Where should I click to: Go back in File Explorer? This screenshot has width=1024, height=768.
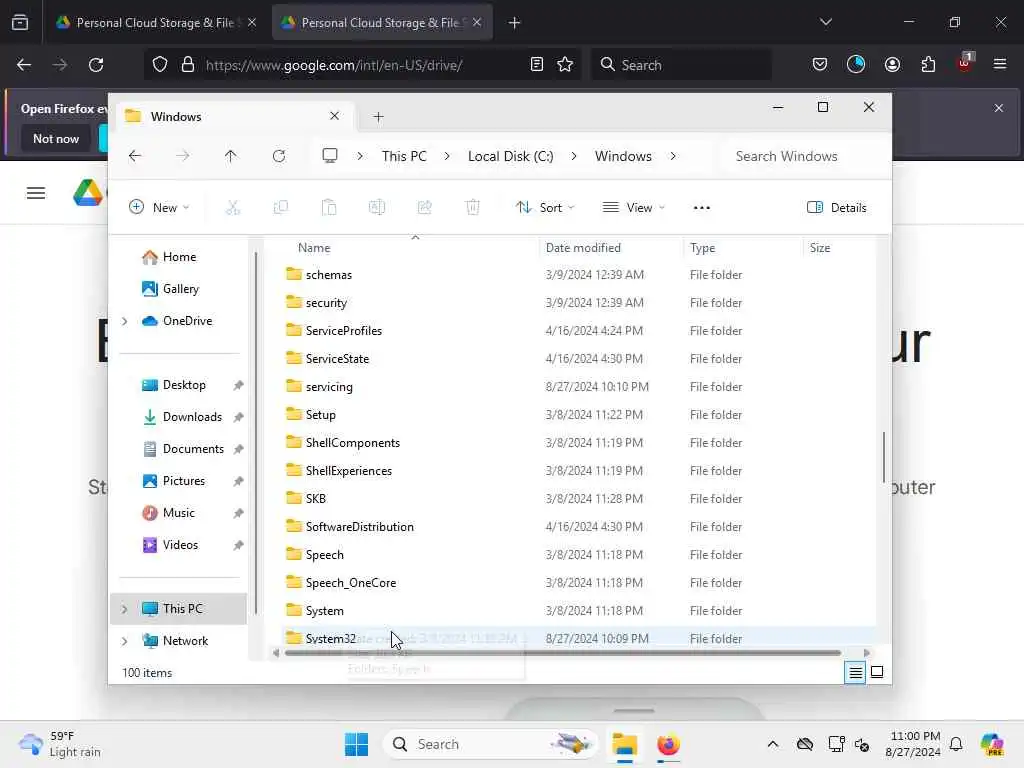coord(135,156)
